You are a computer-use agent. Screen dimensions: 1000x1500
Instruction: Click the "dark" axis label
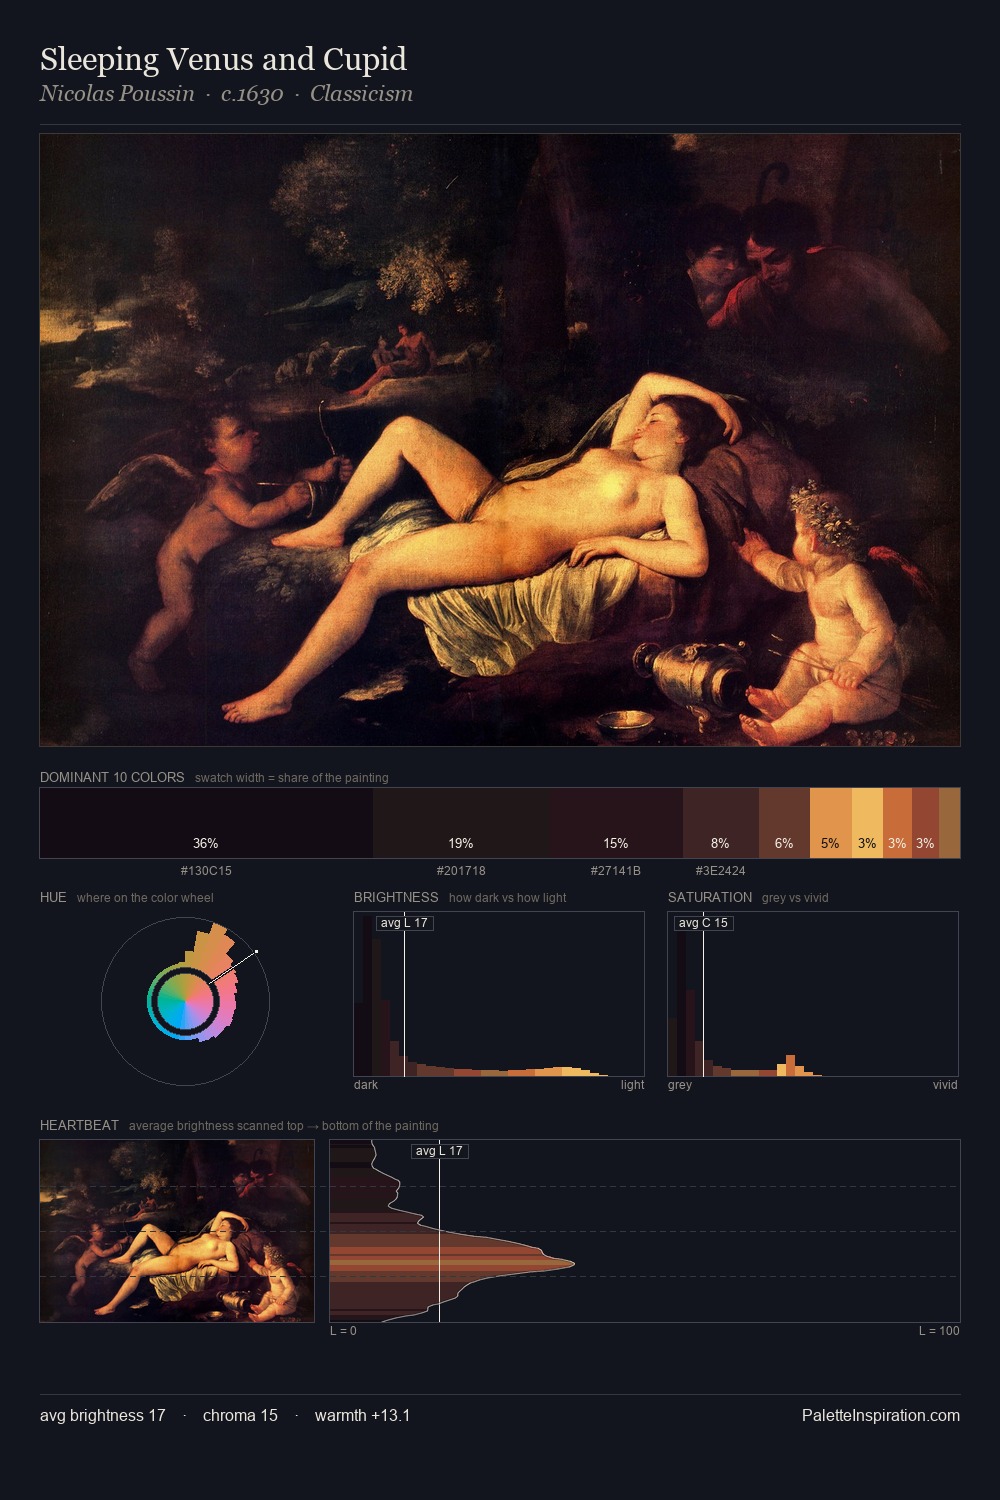click(x=366, y=1085)
